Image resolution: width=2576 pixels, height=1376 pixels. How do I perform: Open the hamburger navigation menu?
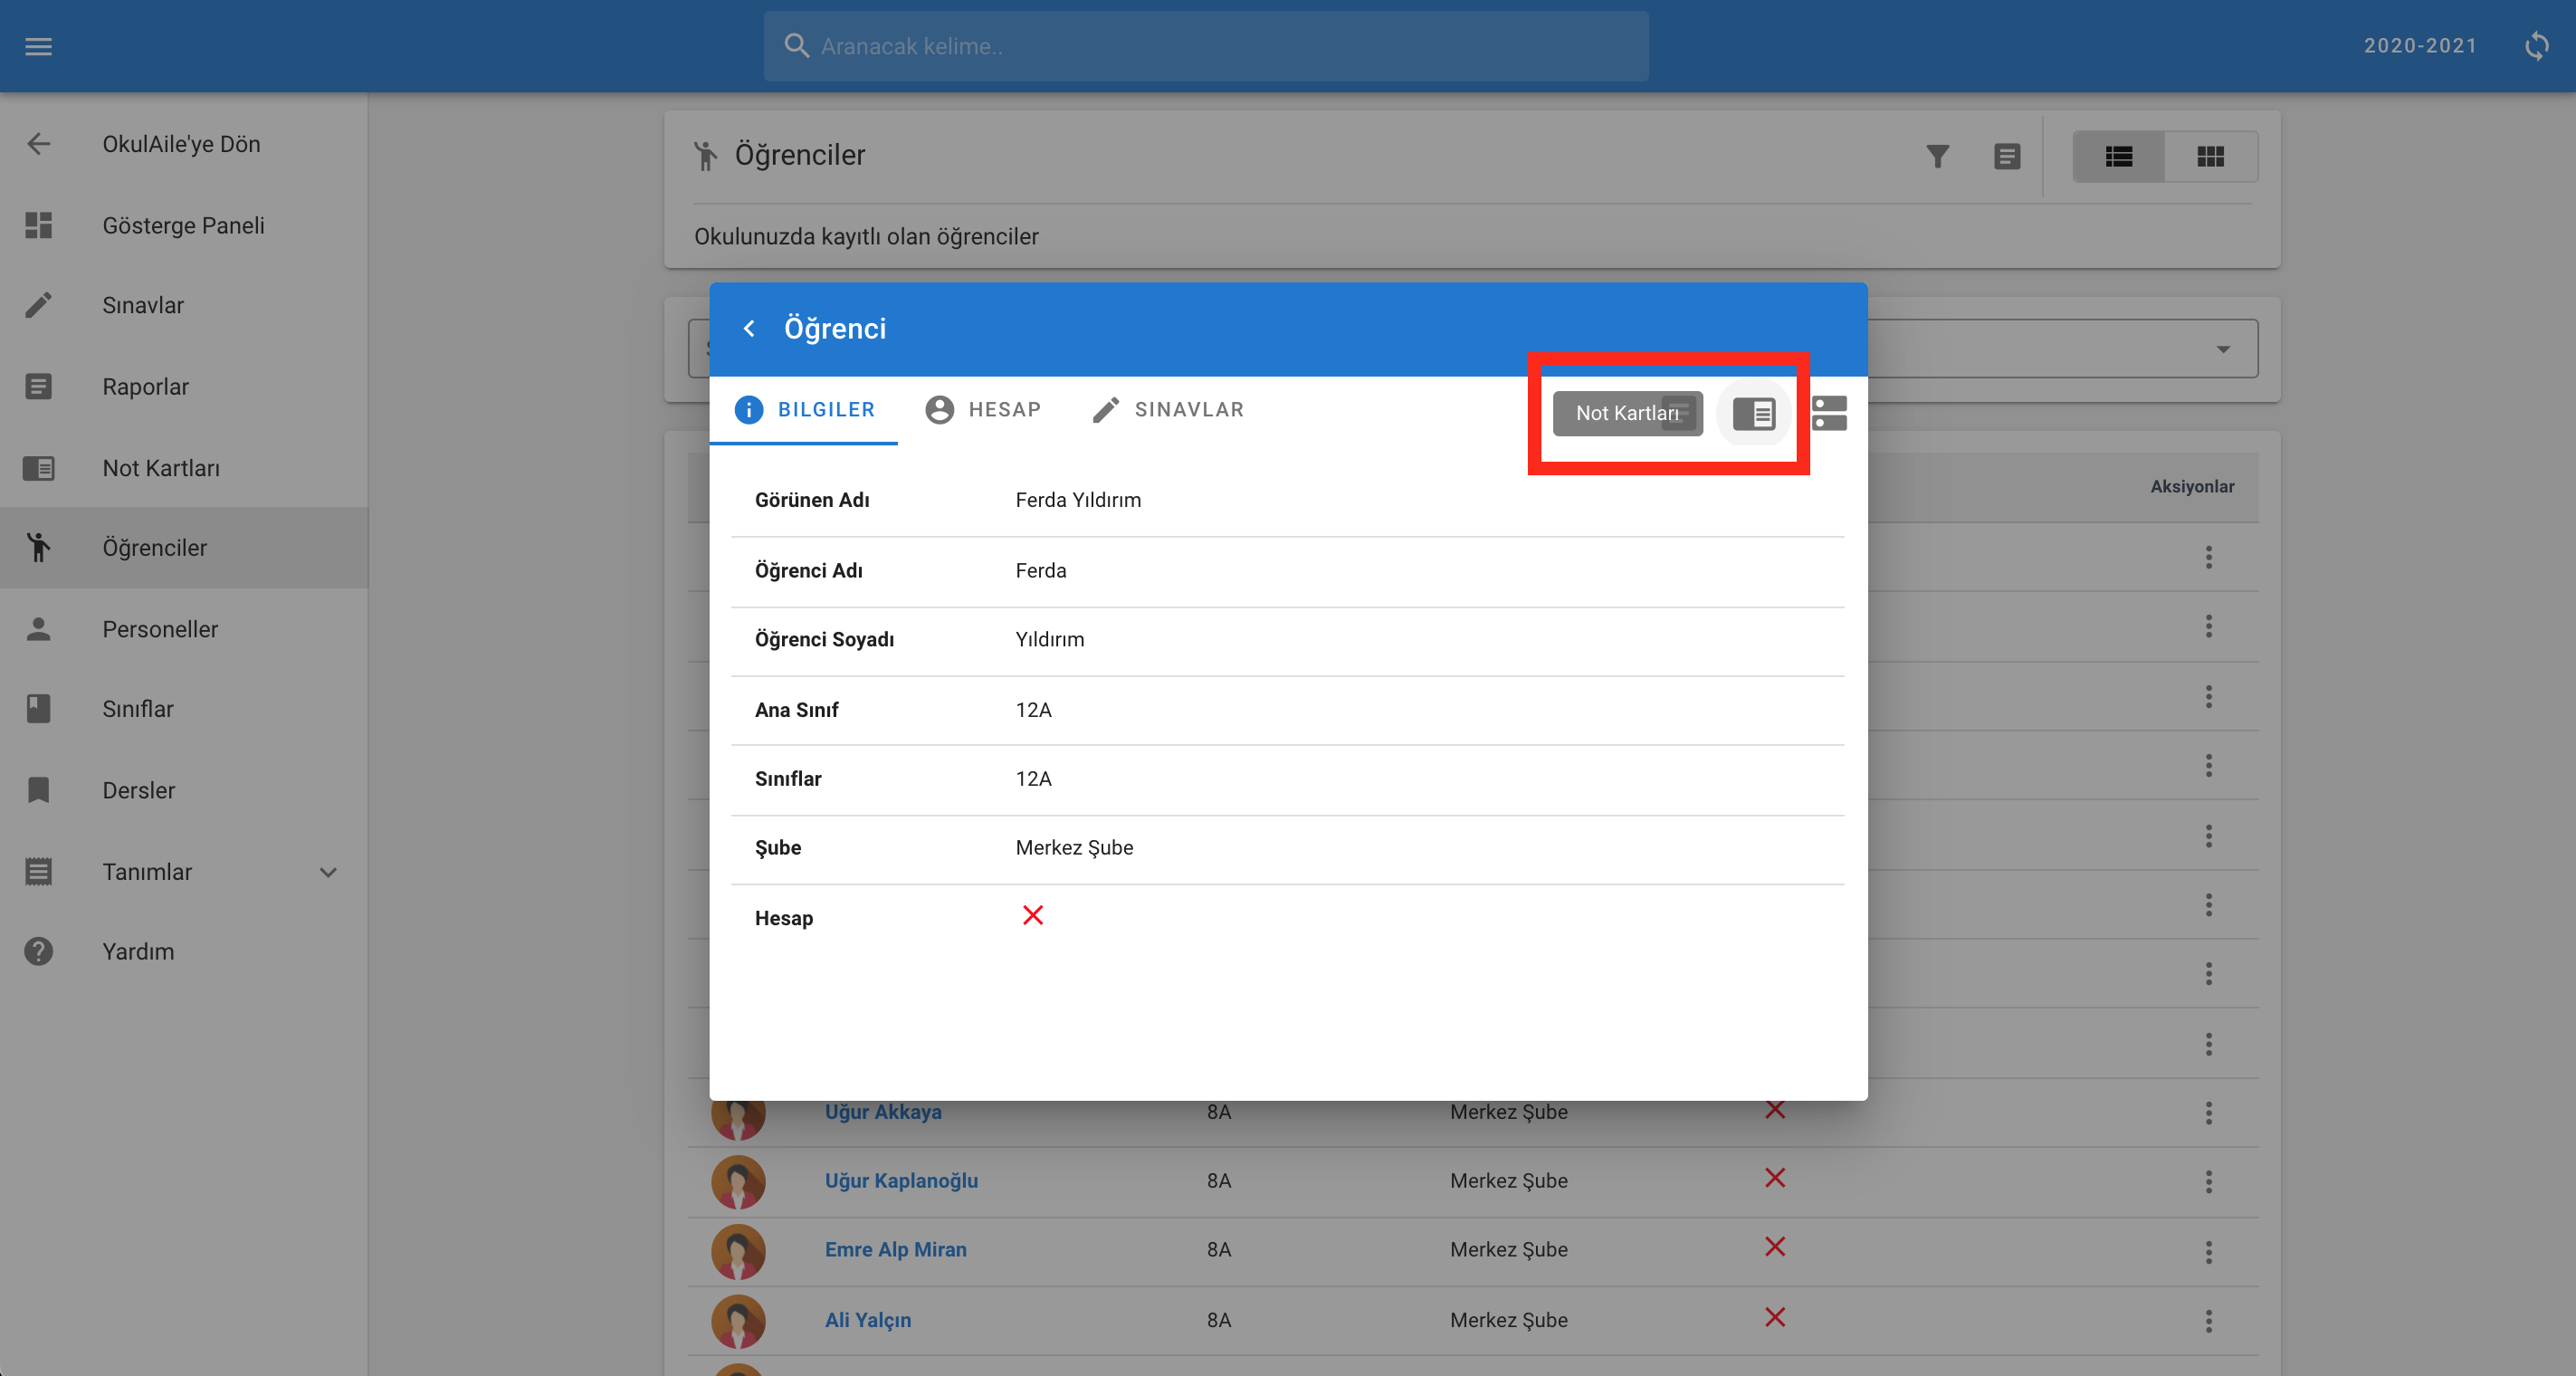pos(38,46)
